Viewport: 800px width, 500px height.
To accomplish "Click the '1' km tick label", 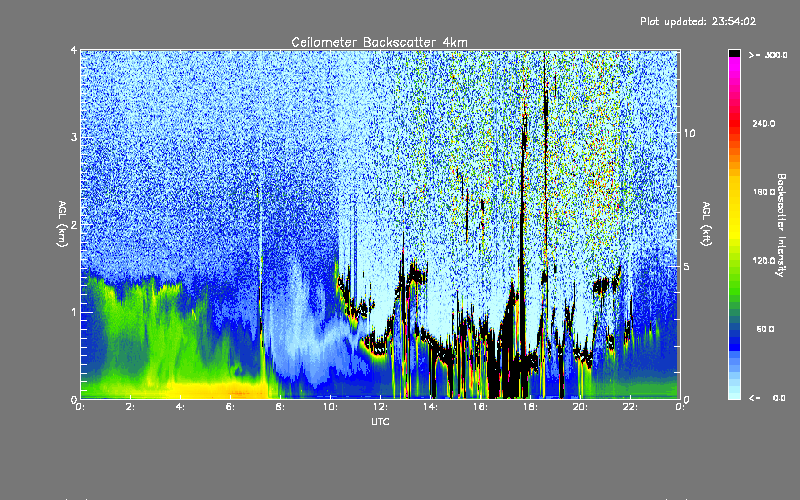I will [x=74, y=312].
